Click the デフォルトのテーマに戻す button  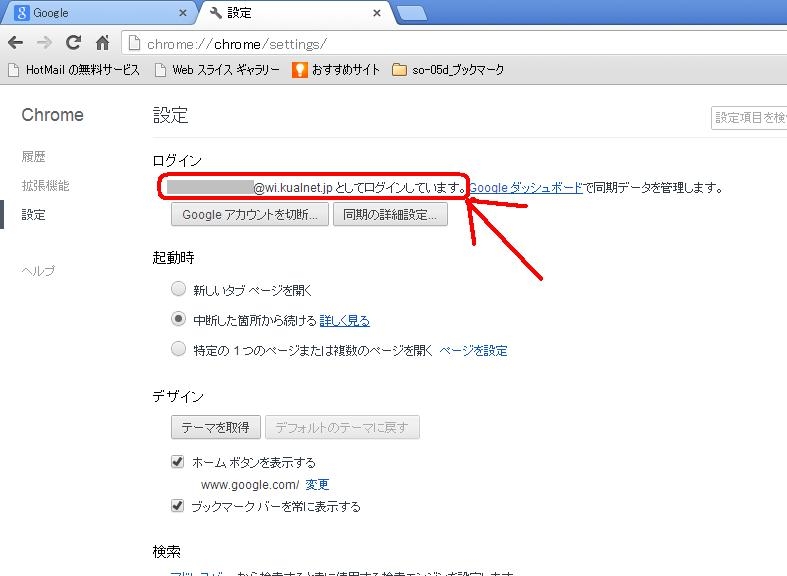pos(342,427)
